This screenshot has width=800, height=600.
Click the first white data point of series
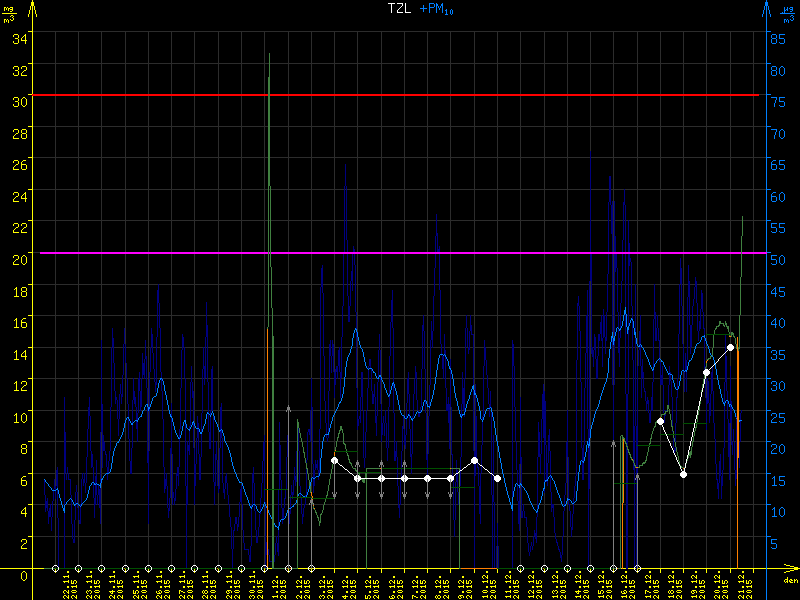(x=334, y=460)
